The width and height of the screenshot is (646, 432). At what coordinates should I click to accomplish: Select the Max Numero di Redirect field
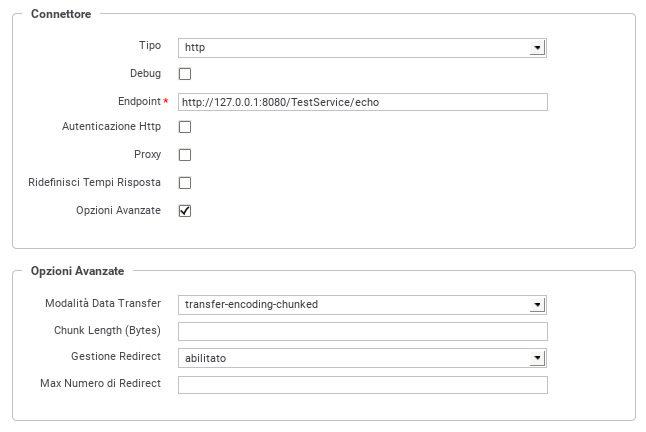[363, 385]
